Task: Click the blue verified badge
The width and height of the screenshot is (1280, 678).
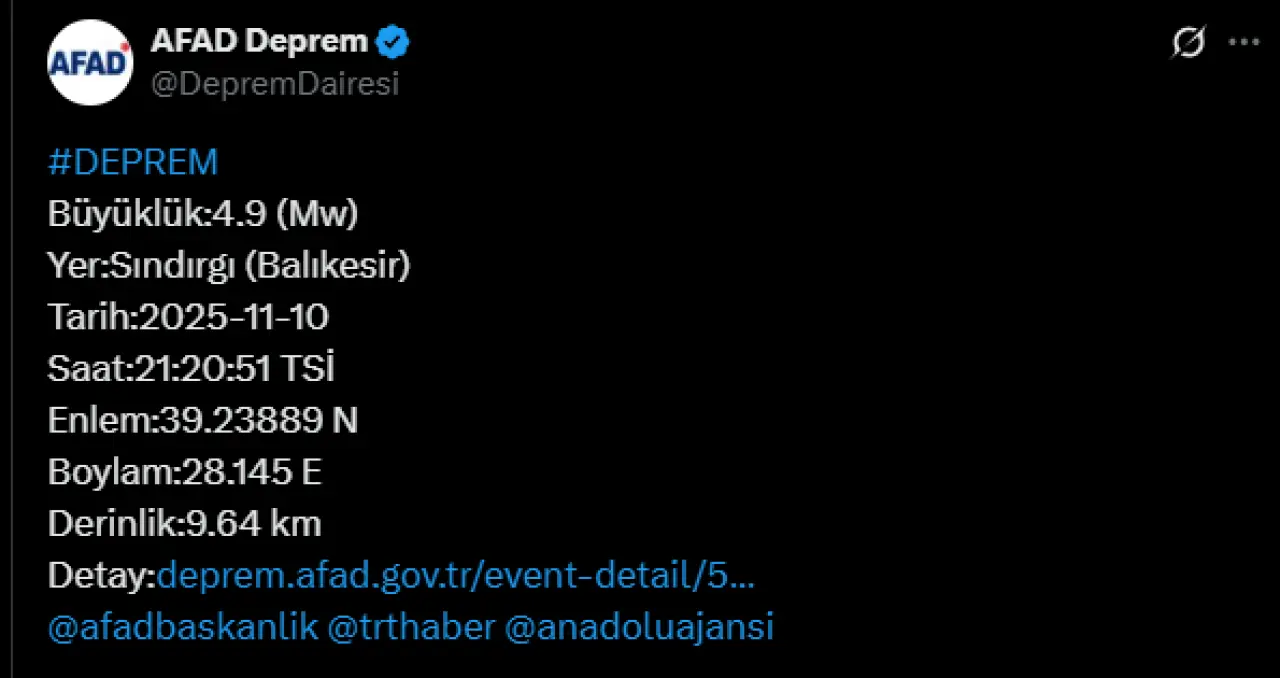Action: pos(392,42)
